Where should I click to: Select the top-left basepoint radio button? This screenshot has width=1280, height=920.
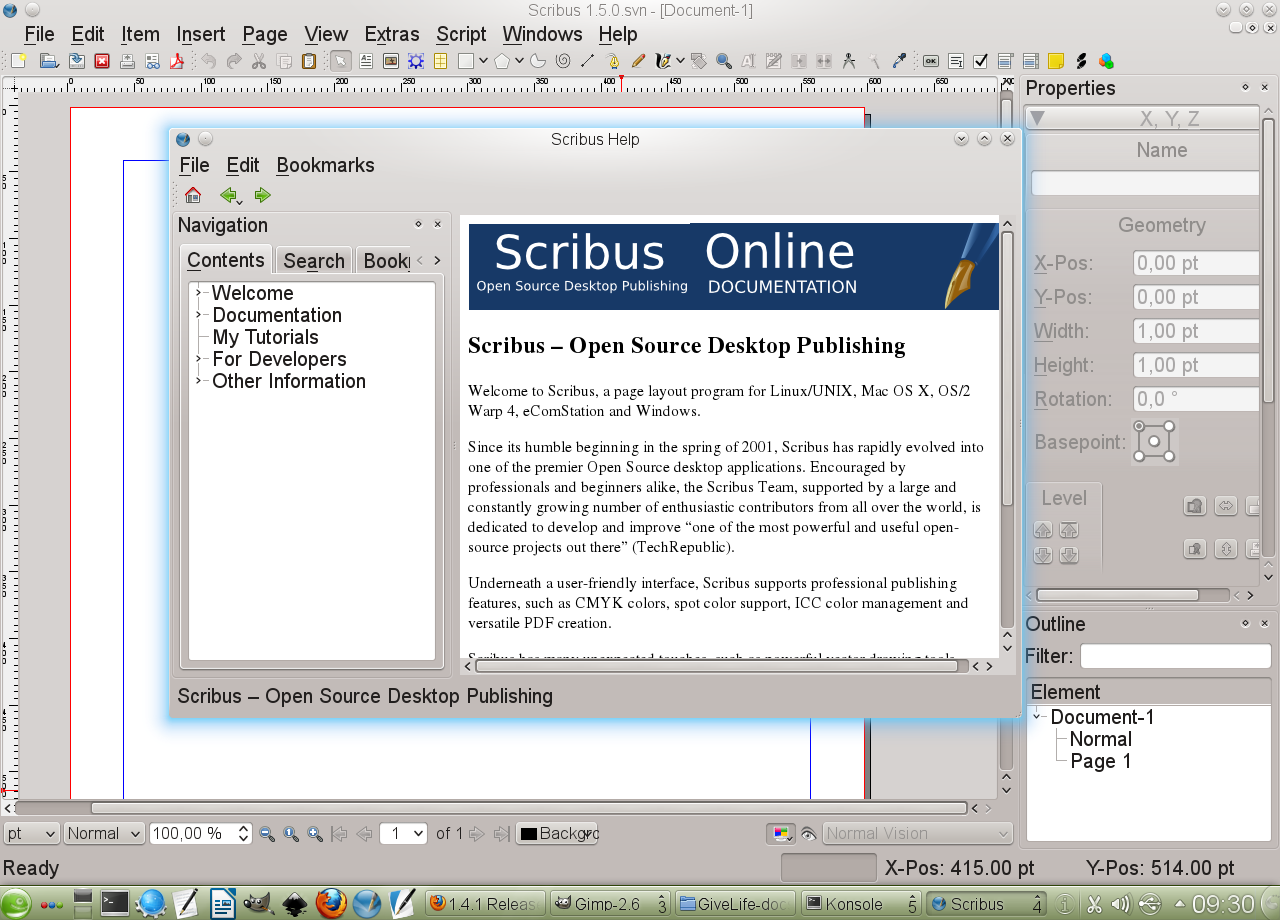(1140, 427)
